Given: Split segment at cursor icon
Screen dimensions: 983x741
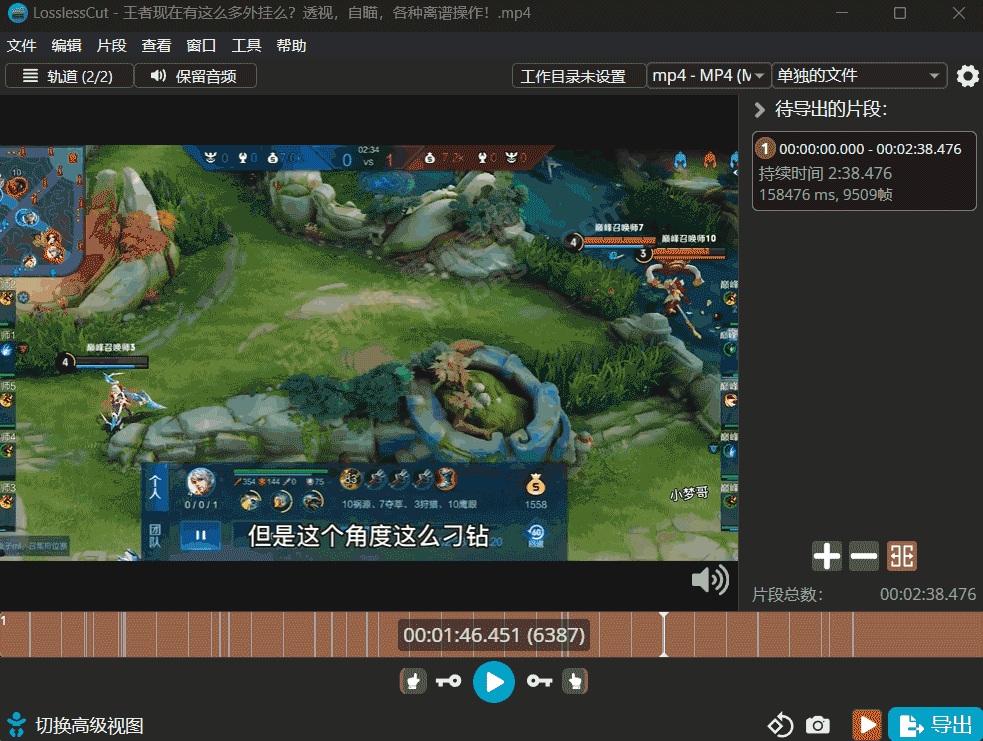Looking at the screenshot, I should click(902, 556).
